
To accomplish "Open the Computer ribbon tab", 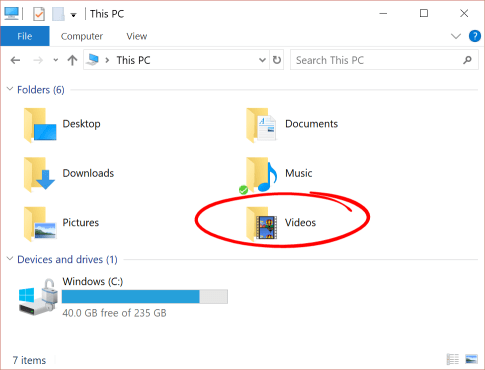I will click(82, 36).
